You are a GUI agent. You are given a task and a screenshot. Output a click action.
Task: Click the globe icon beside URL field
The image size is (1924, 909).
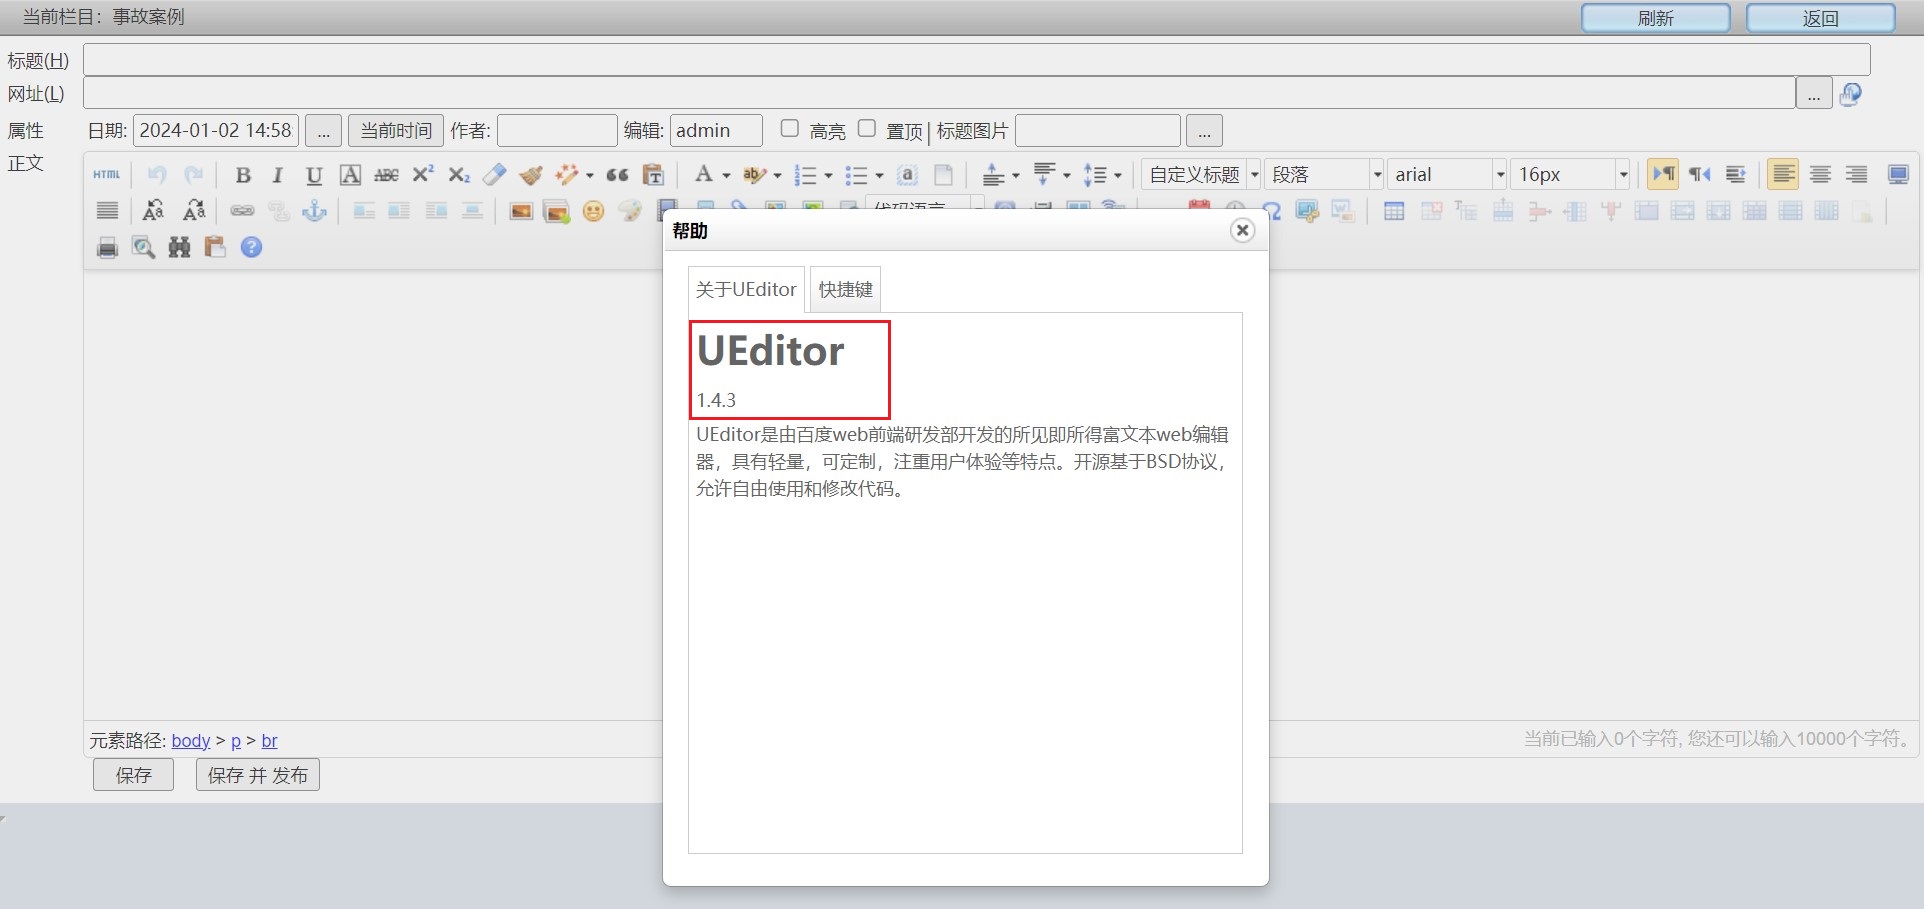1851,94
